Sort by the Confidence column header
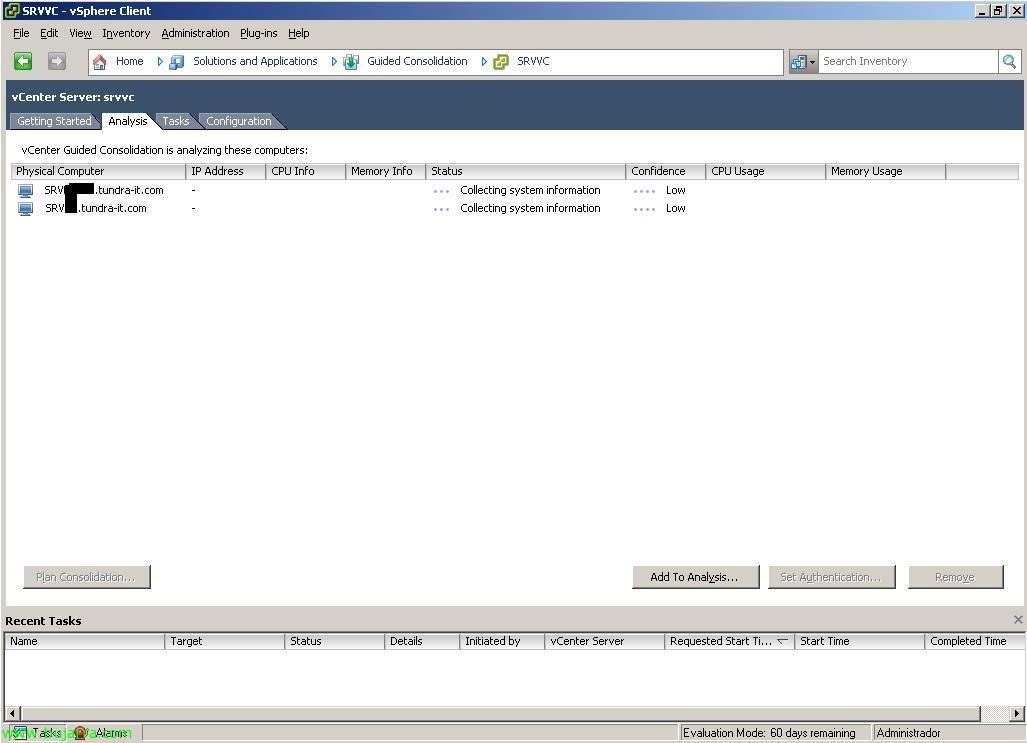 [x=665, y=171]
